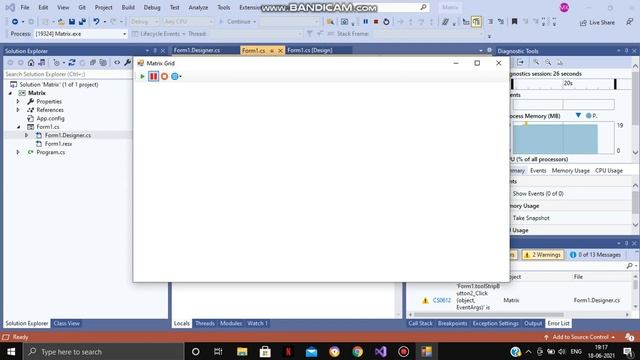Expand the References node in Solution Explorer

tap(18, 110)
